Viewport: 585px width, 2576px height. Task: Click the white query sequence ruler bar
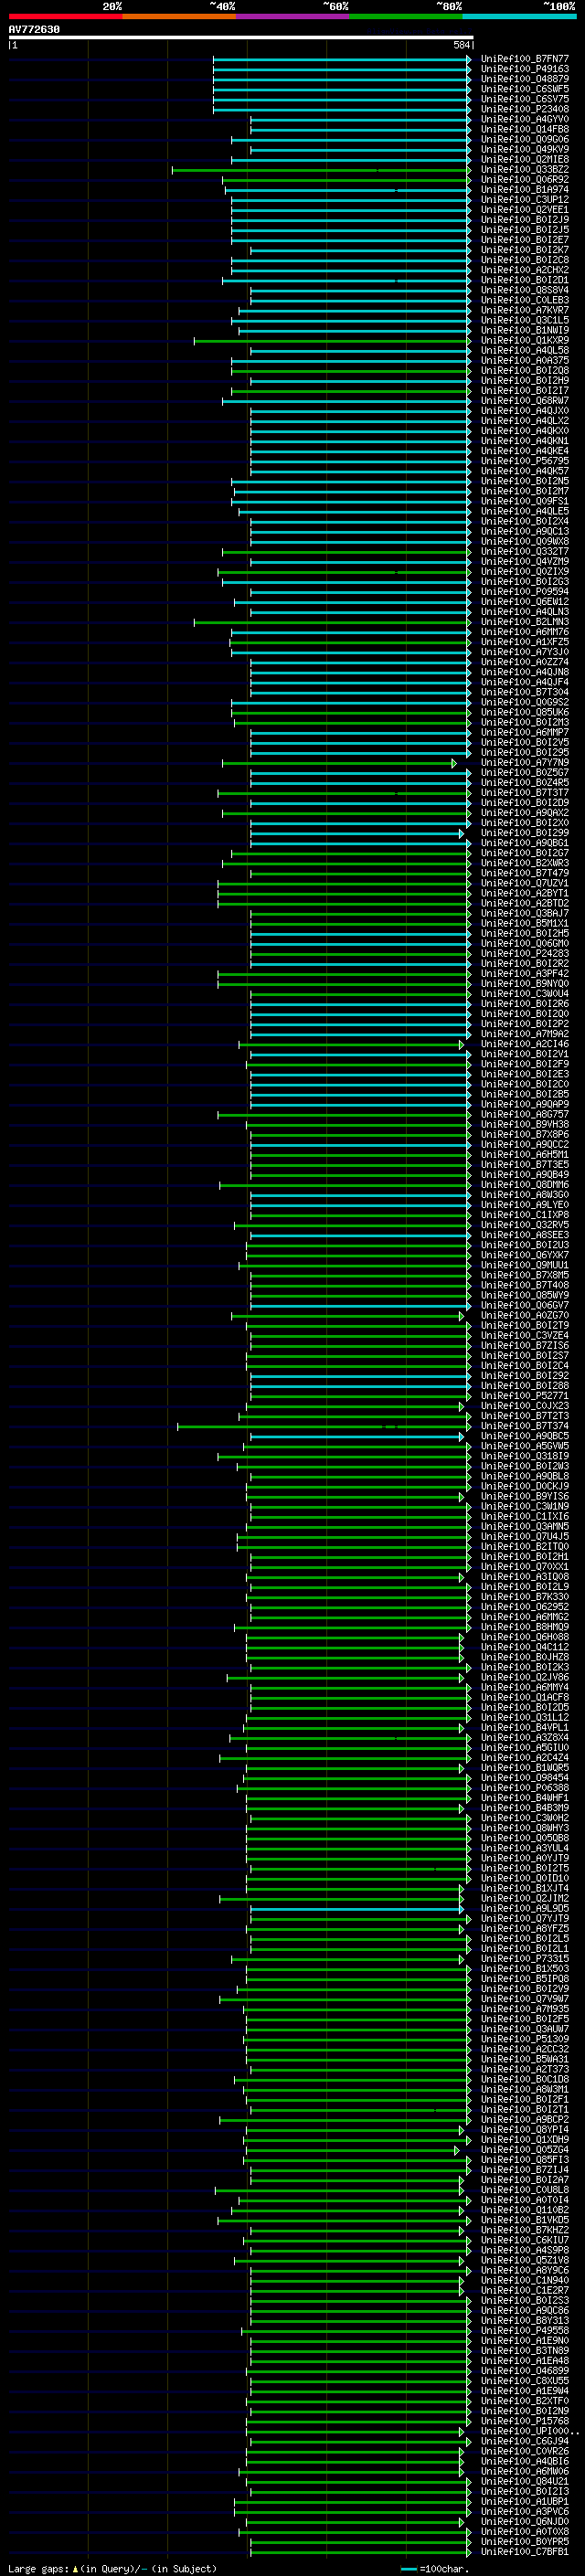[x=241, y=37]
